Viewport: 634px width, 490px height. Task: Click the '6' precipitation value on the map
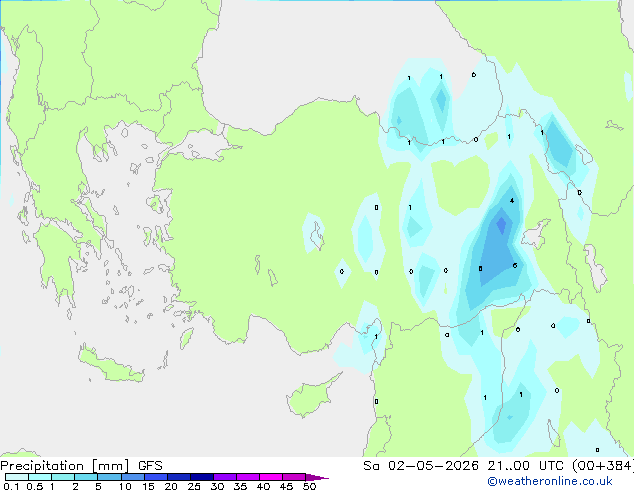515,266
